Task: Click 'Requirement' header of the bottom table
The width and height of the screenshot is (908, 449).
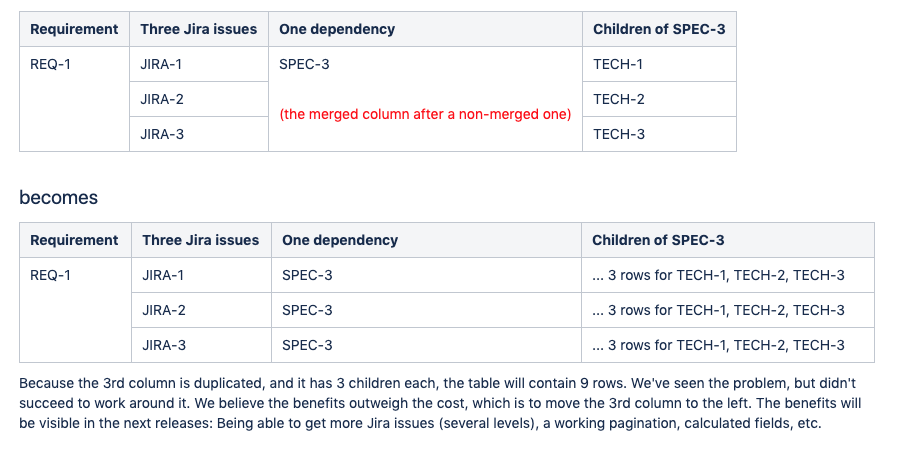Action: 74,240
